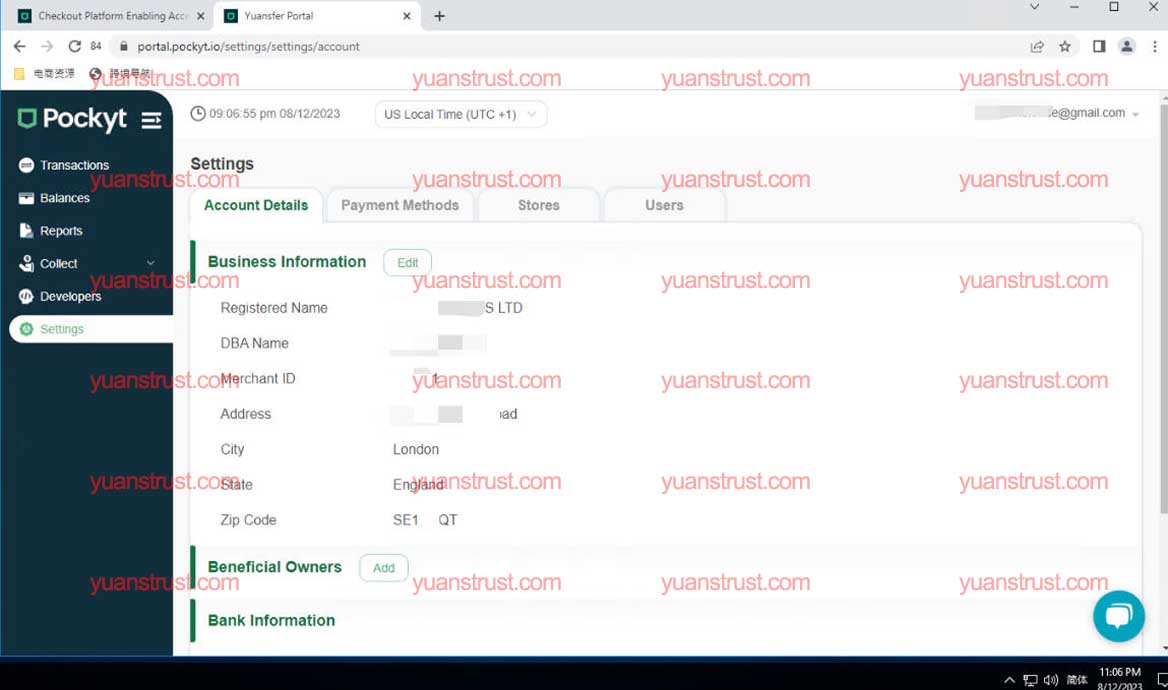The image size is (1168, 690).
Task: Open volume control in system tray
Action: [1051, 680]
